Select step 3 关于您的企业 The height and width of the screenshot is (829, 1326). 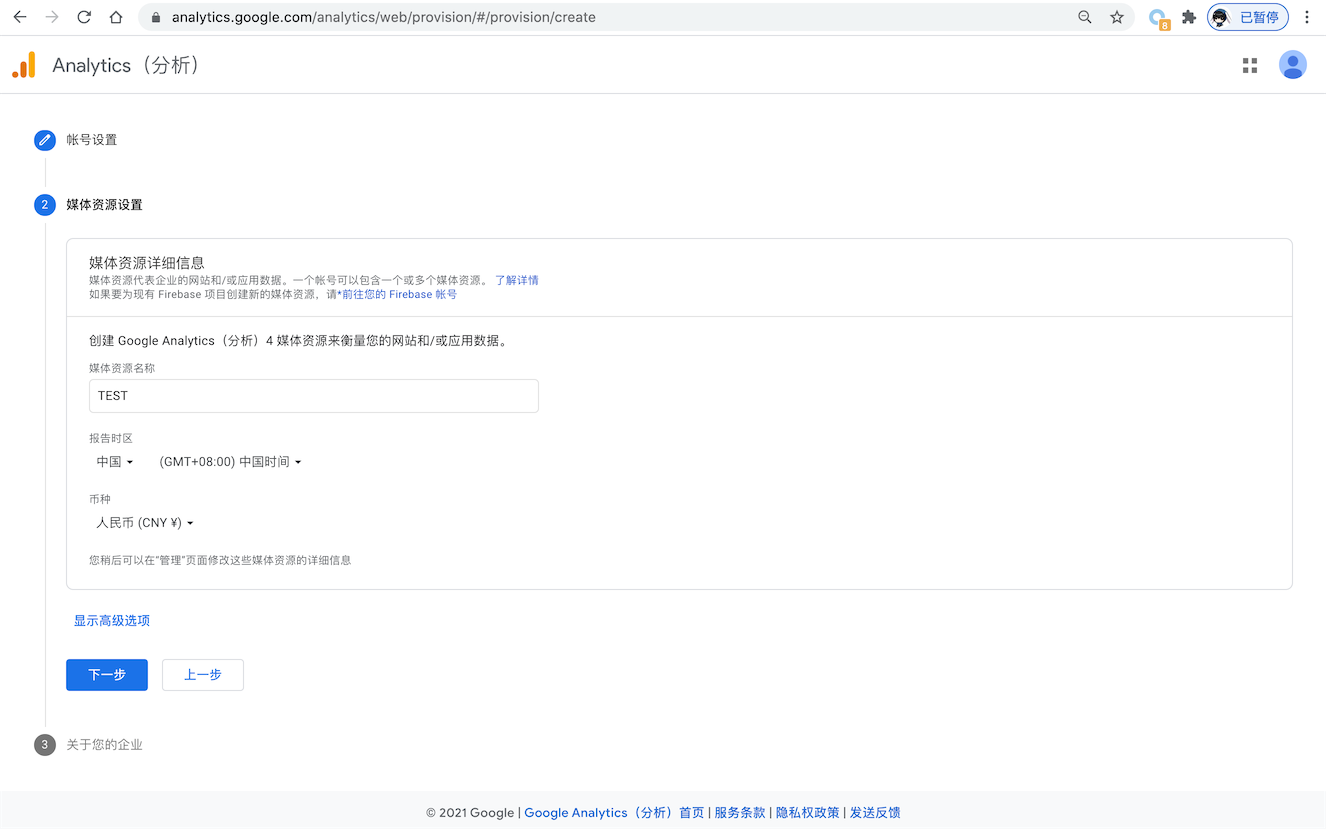pos(104,745)
